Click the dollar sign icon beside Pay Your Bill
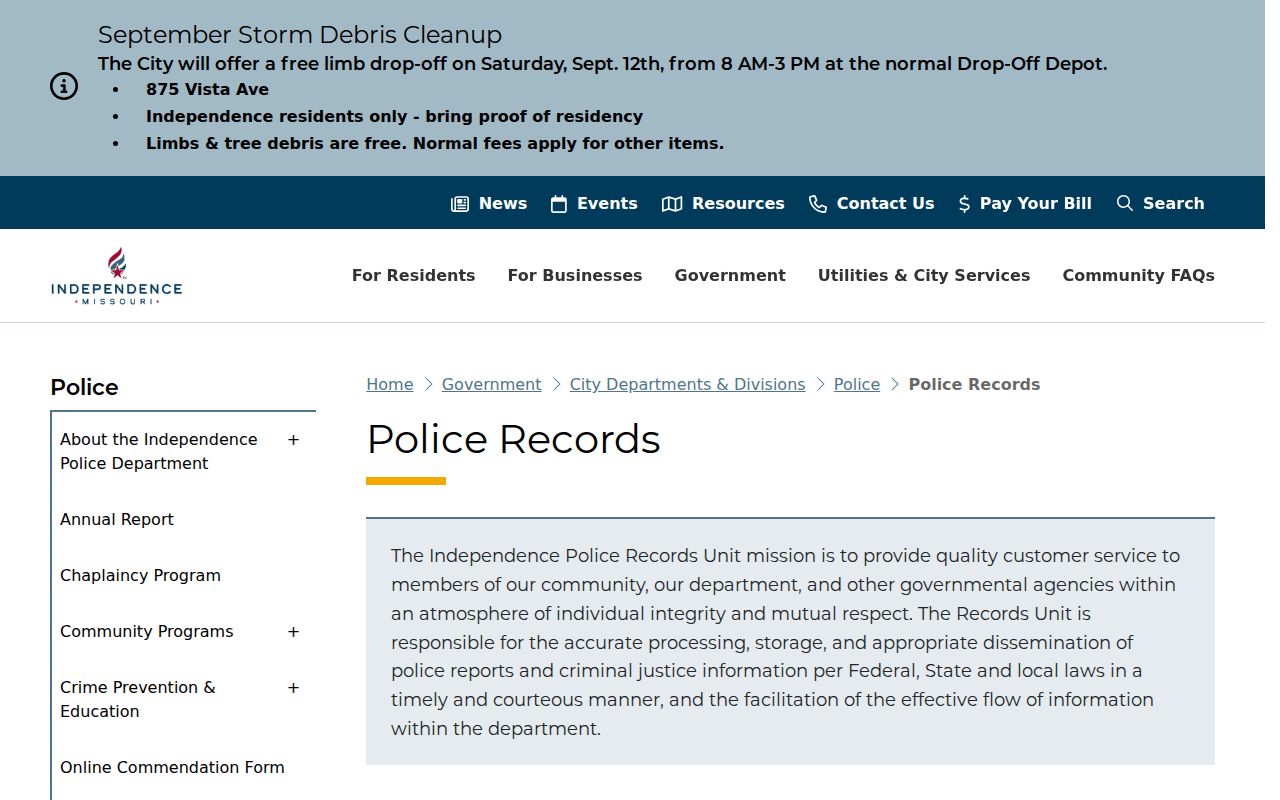The width and height of the screenshot is (1280, 800). [x=964, y=204]
